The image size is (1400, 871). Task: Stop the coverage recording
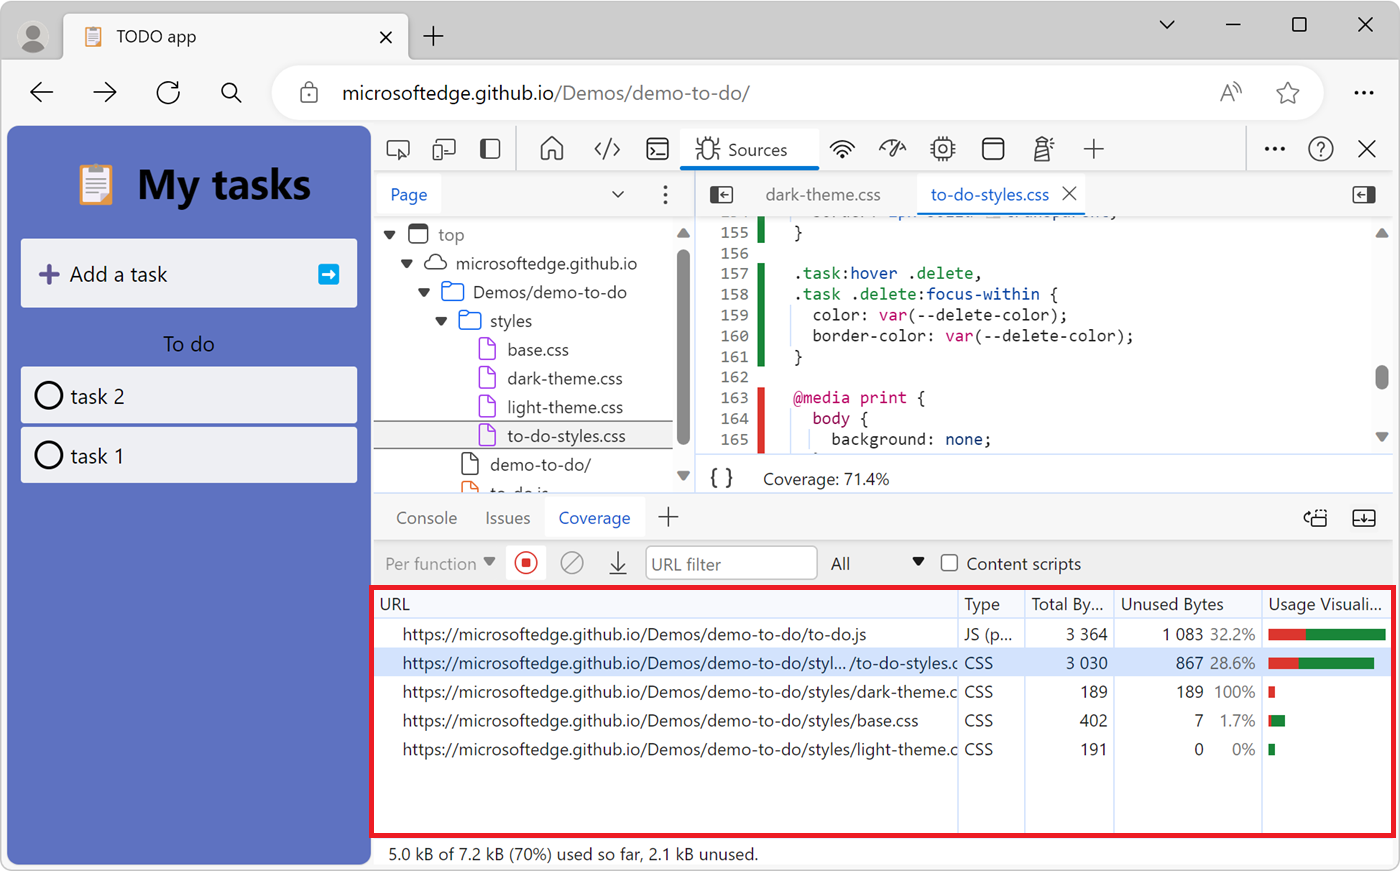pyautogui.click(x=526, y=563)
